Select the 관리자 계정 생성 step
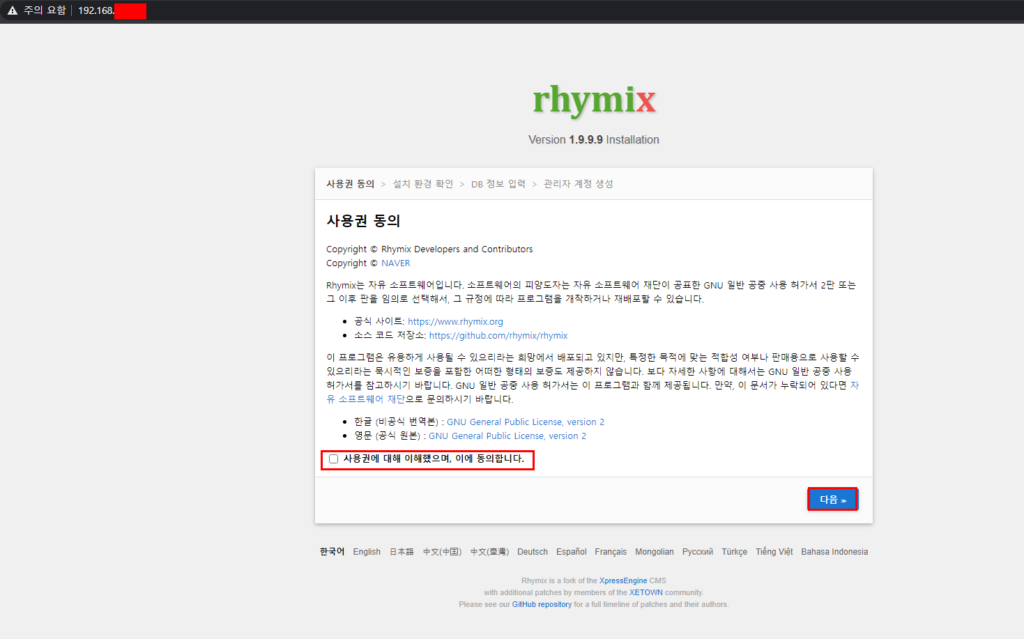Screen dimensions: 1024x639 point(578,184)
